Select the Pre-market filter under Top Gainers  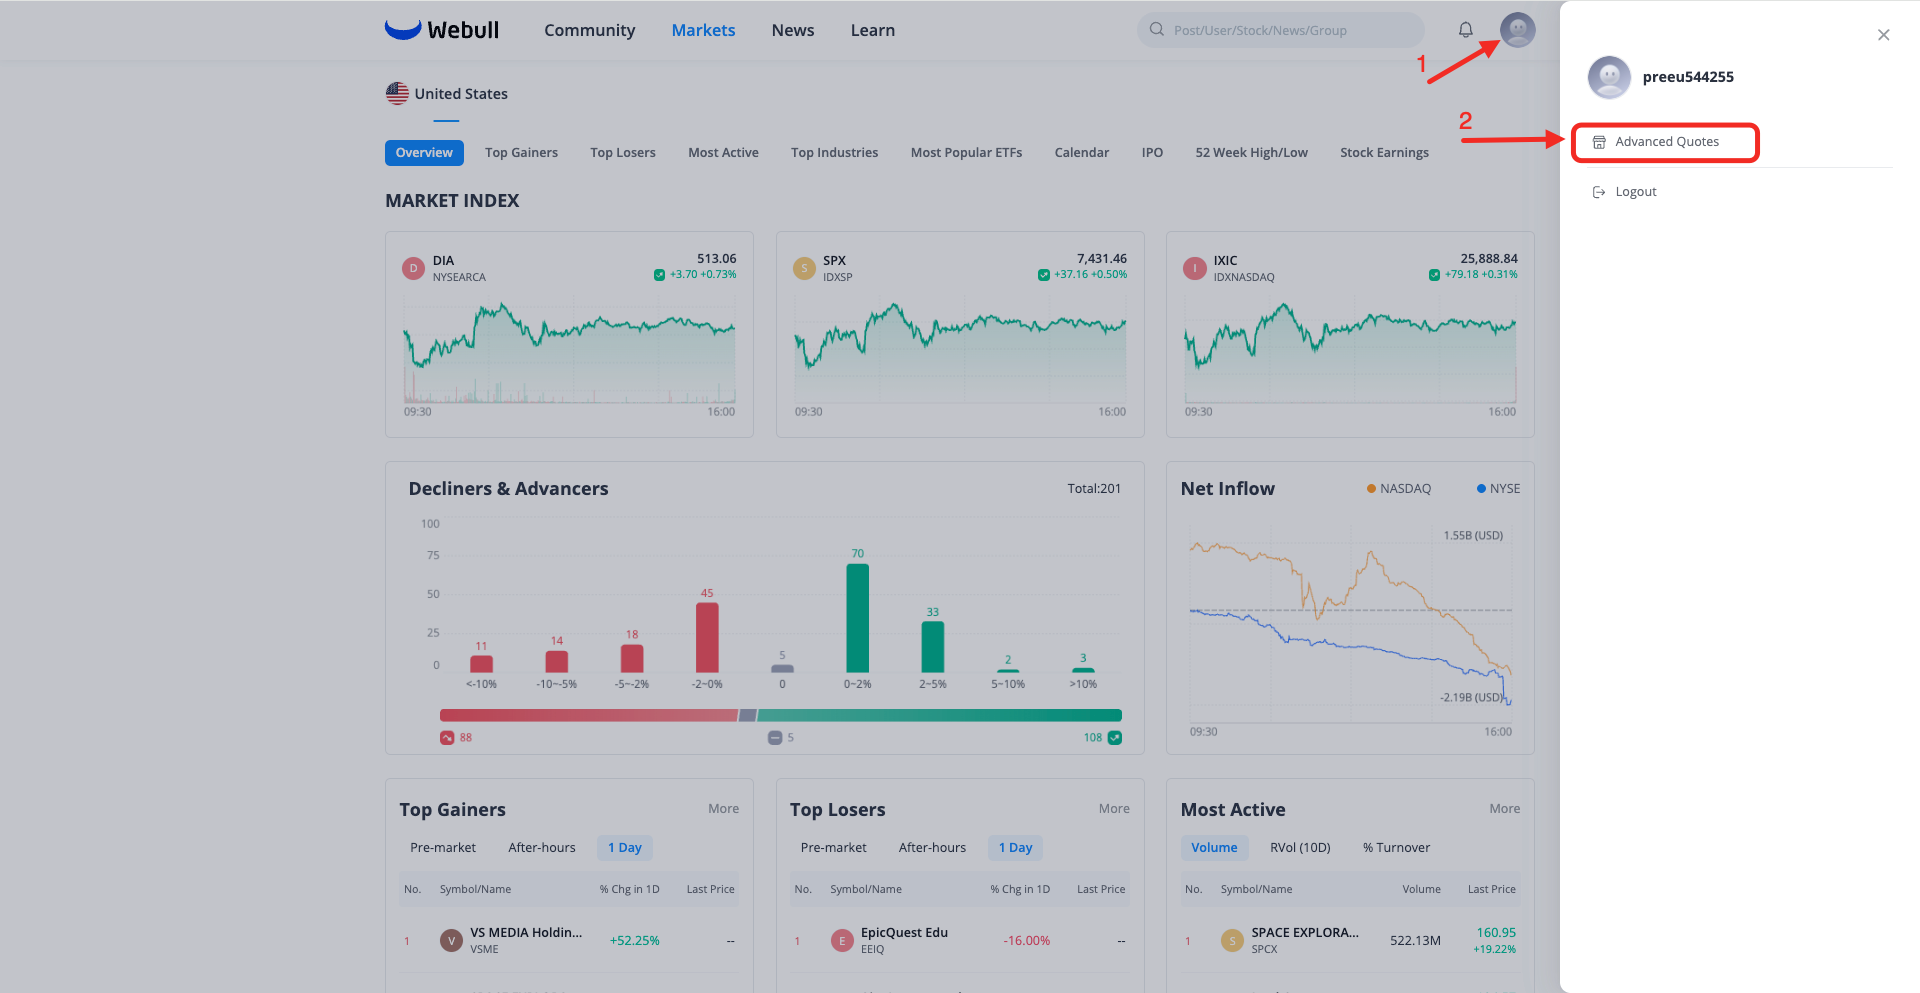coord(443,847)
